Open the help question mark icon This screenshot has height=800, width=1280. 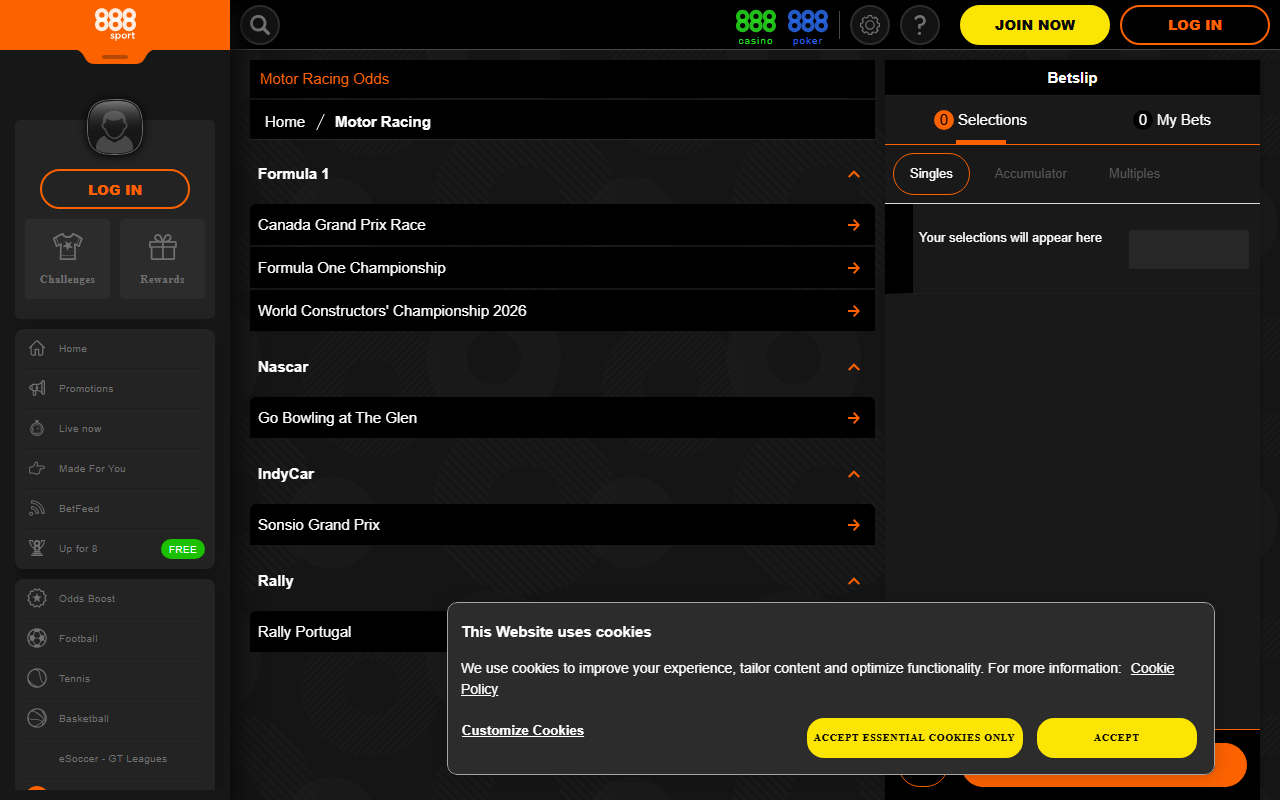[x=920, y=25]
